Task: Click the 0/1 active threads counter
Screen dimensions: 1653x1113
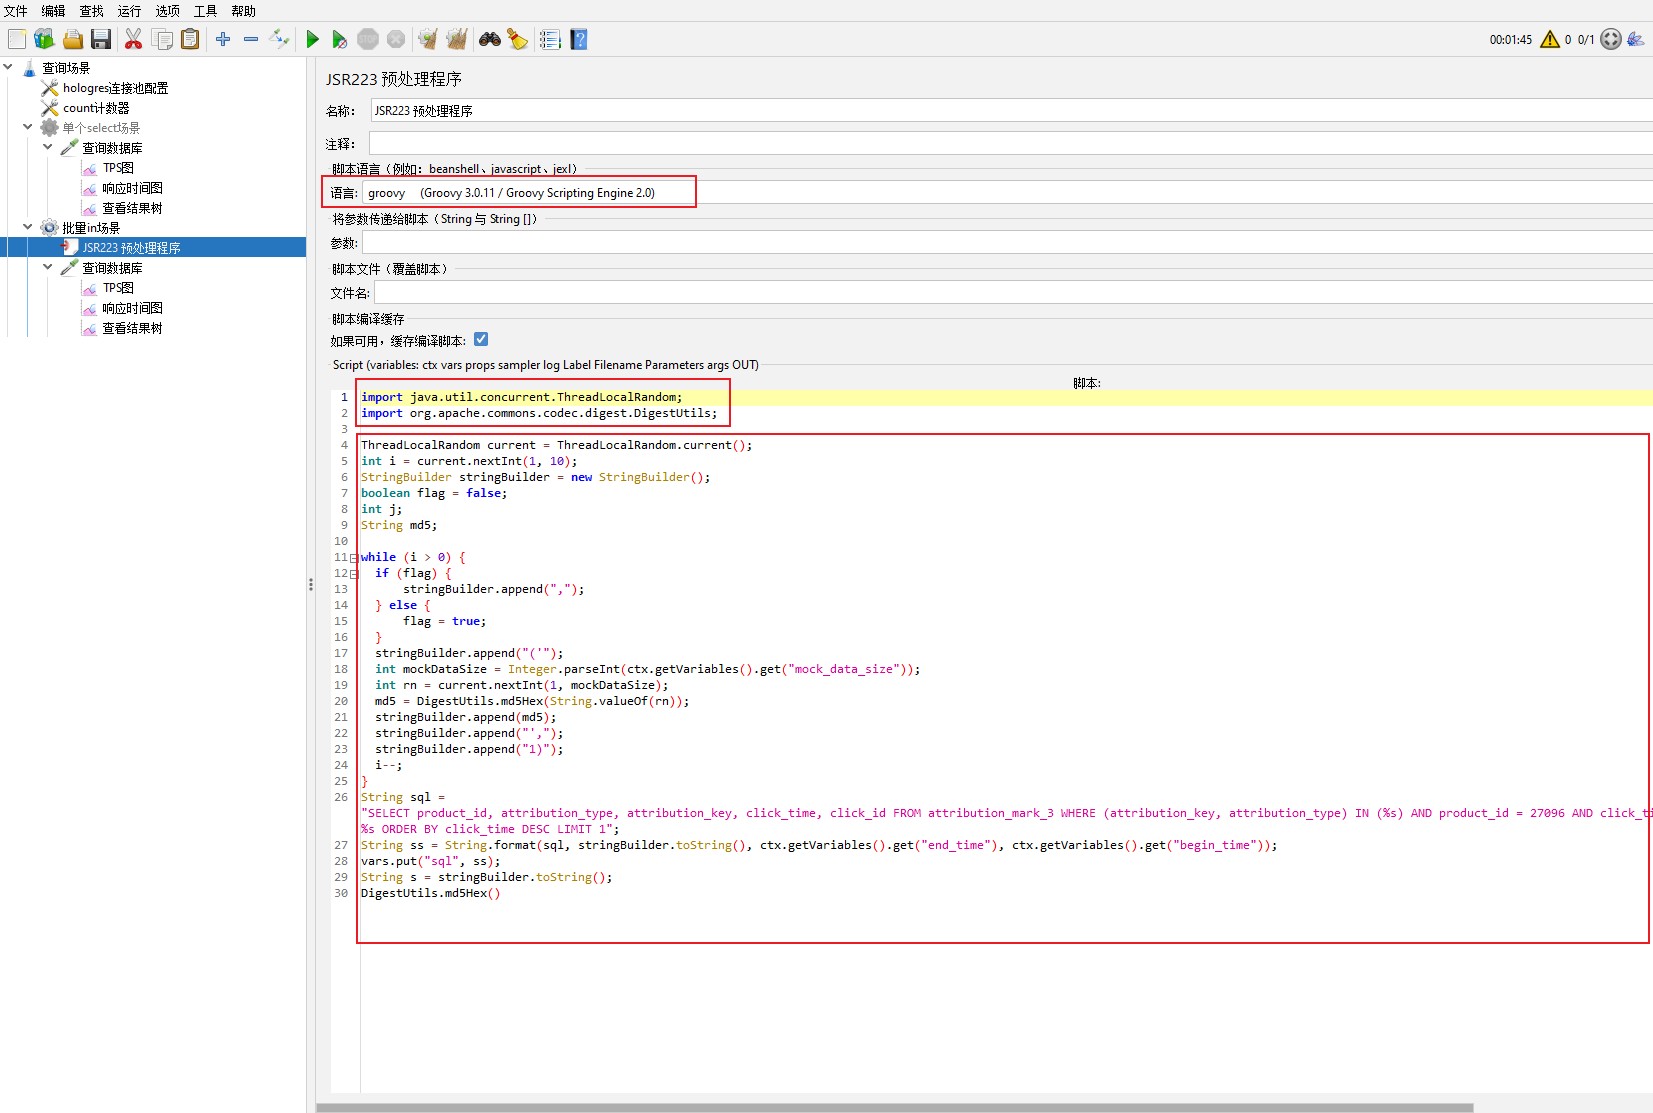Action: [x=1586, y=40]
